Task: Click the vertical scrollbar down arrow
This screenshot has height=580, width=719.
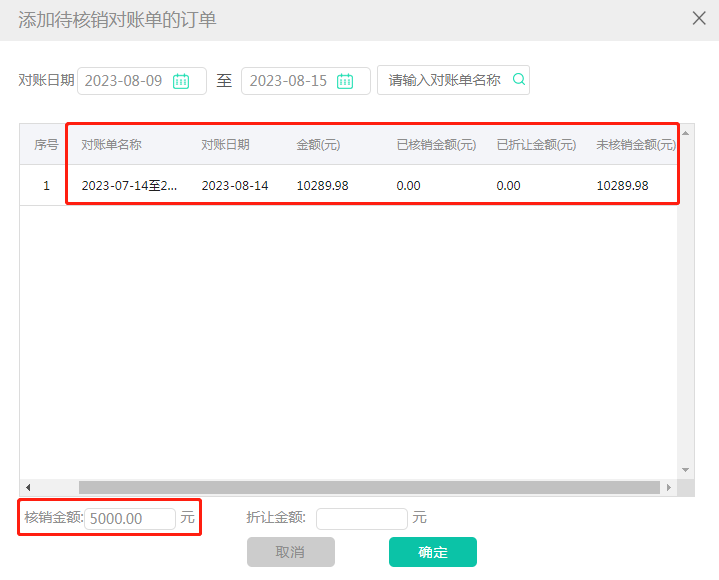Action: coord(686,469)
